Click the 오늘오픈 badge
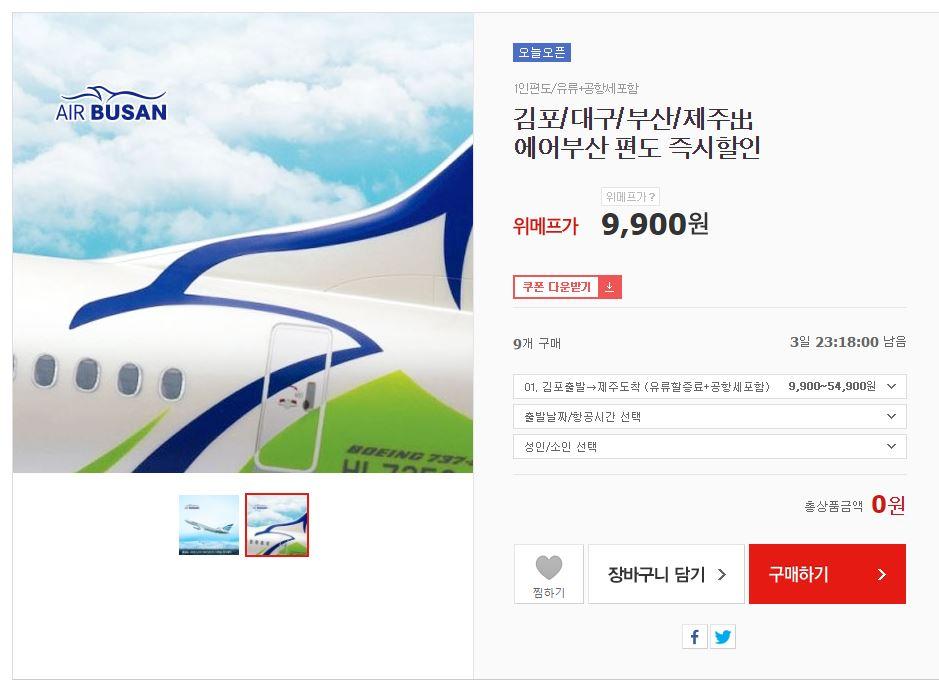The width and height of the screenshot is (939, 680). [541, 53]
